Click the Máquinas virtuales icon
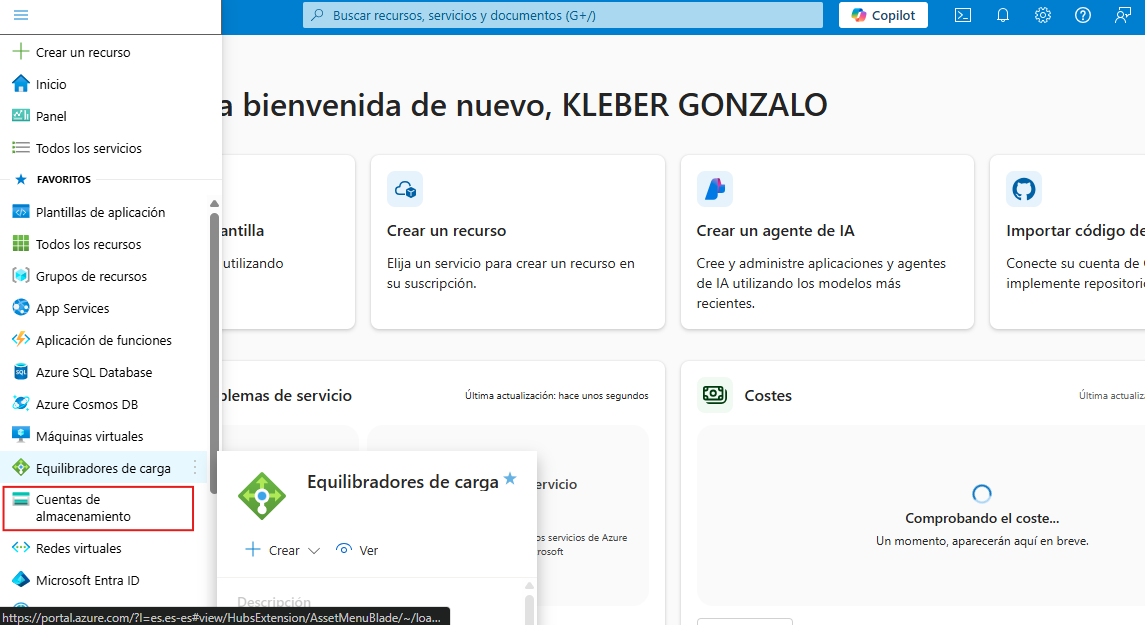 coord(21,435)
